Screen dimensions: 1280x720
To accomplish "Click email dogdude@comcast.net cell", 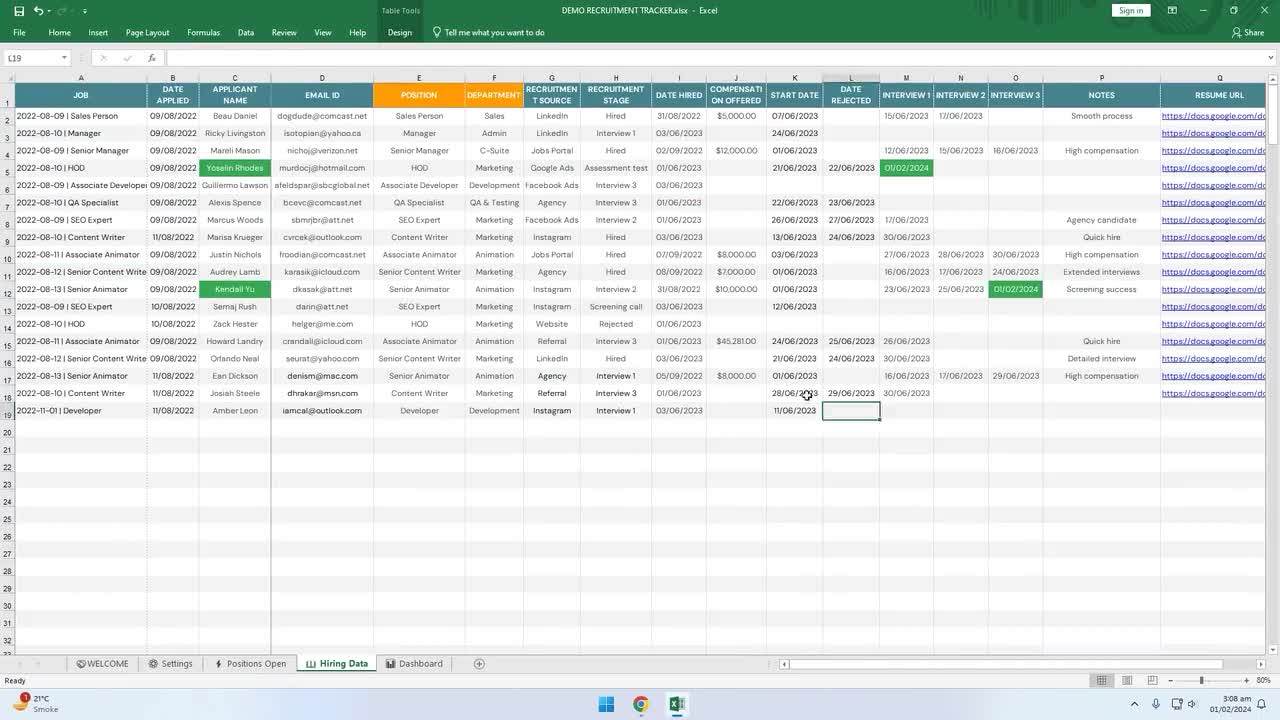I will point(322,116).
